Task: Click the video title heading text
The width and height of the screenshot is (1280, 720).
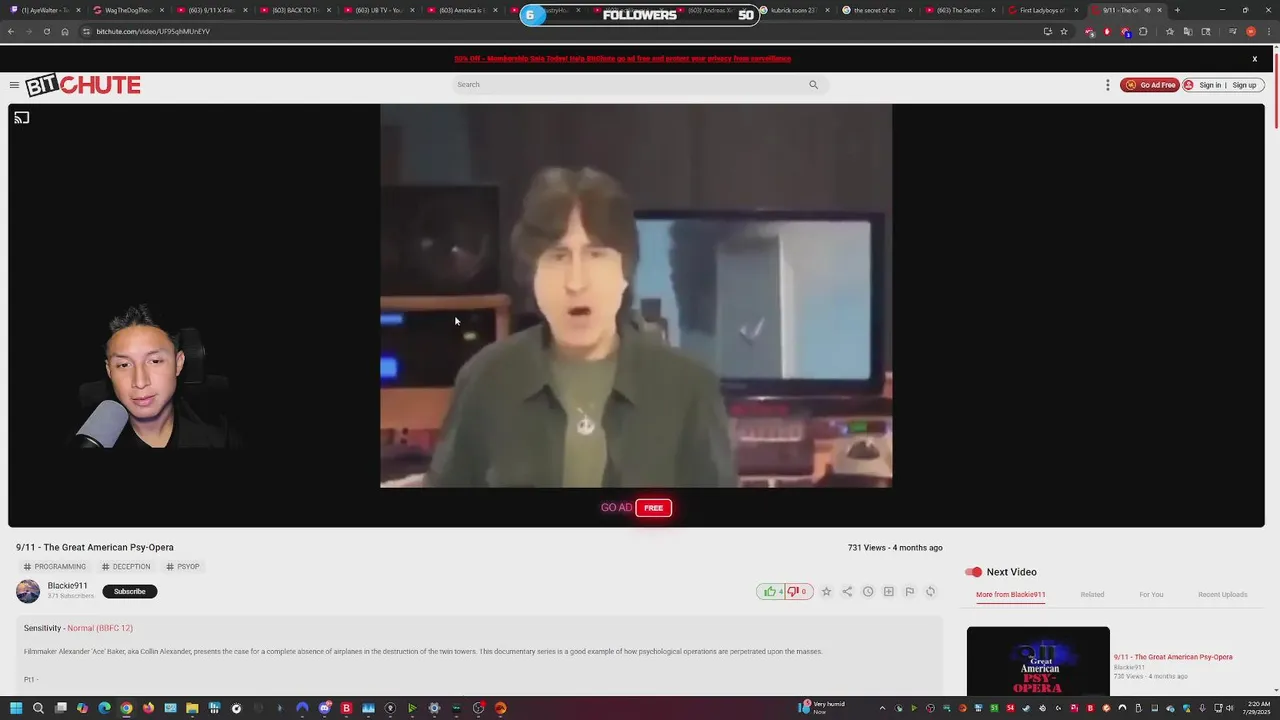Action: 95,547
